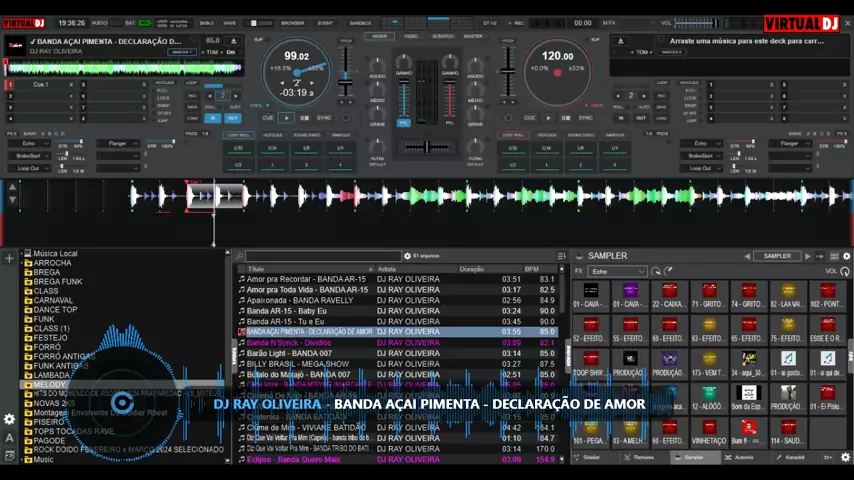The height and width of the screenshot is (480, 854).
Task: Open the Flanger effect dropdown on left deck
Action: point(118,143)
